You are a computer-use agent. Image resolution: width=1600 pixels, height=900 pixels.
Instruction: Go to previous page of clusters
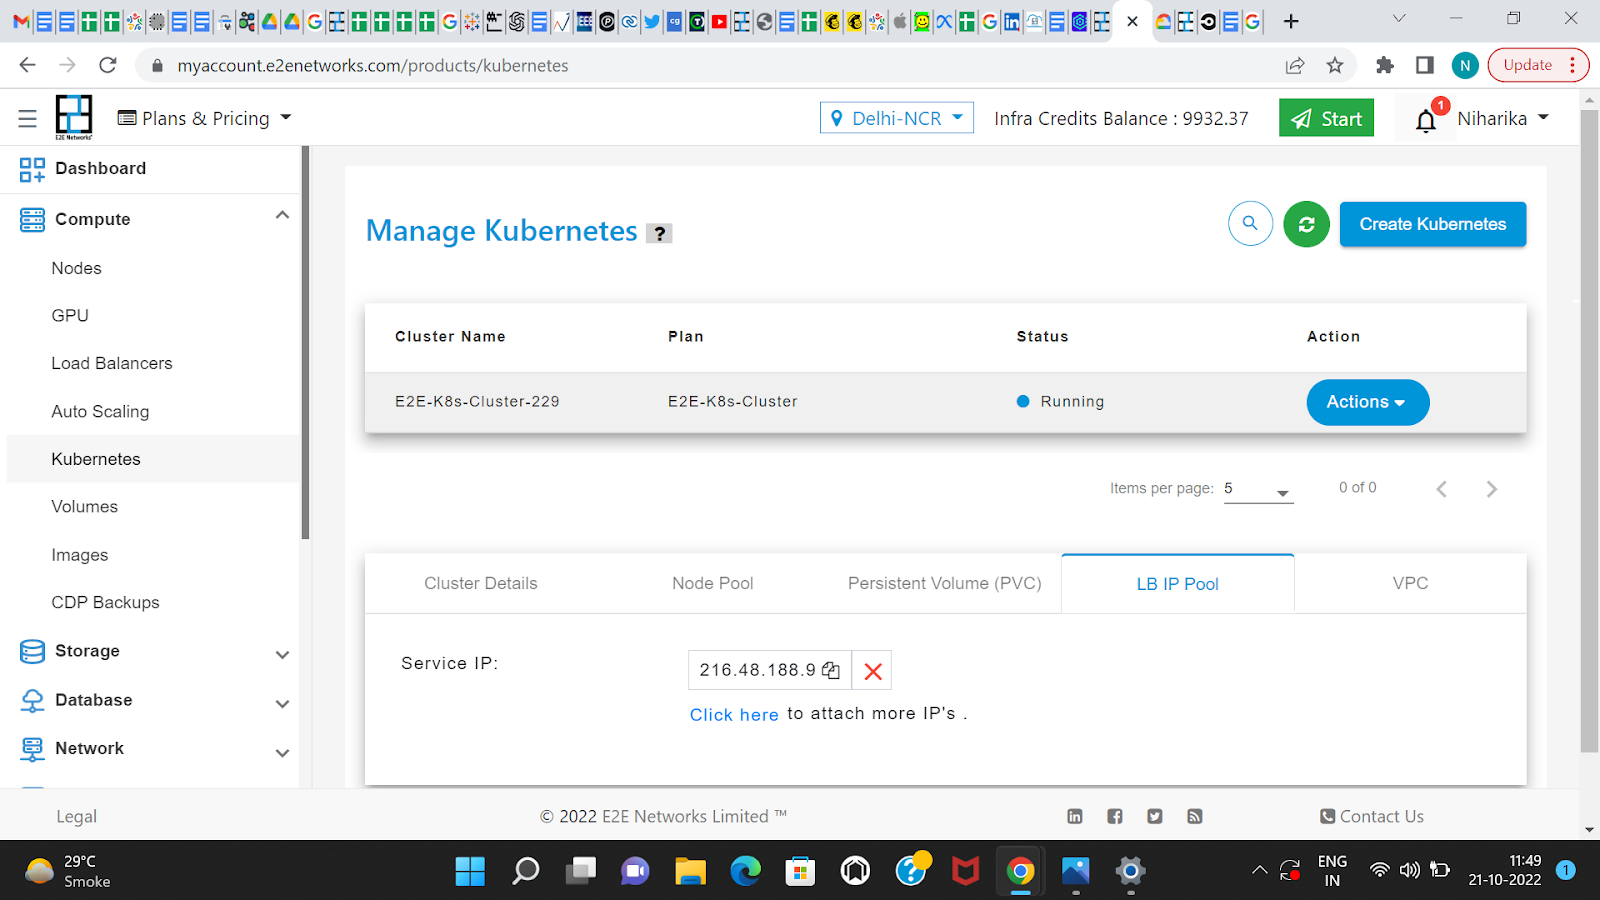click(1441, 489)
